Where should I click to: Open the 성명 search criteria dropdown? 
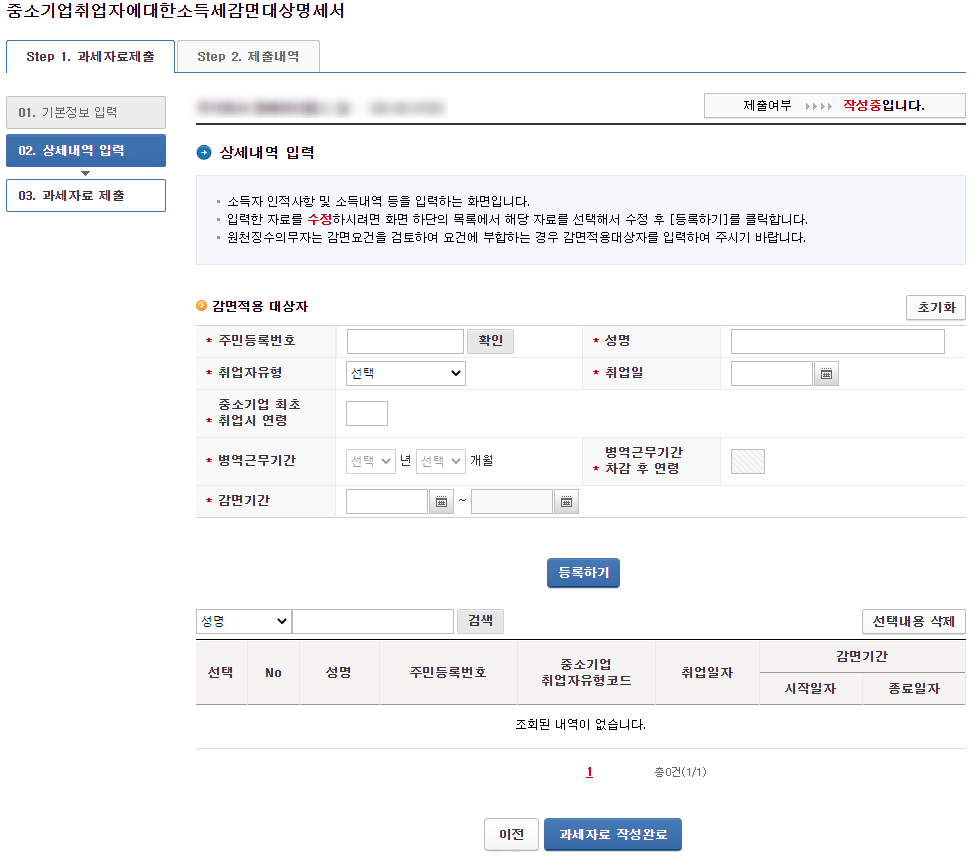(244, 621)
